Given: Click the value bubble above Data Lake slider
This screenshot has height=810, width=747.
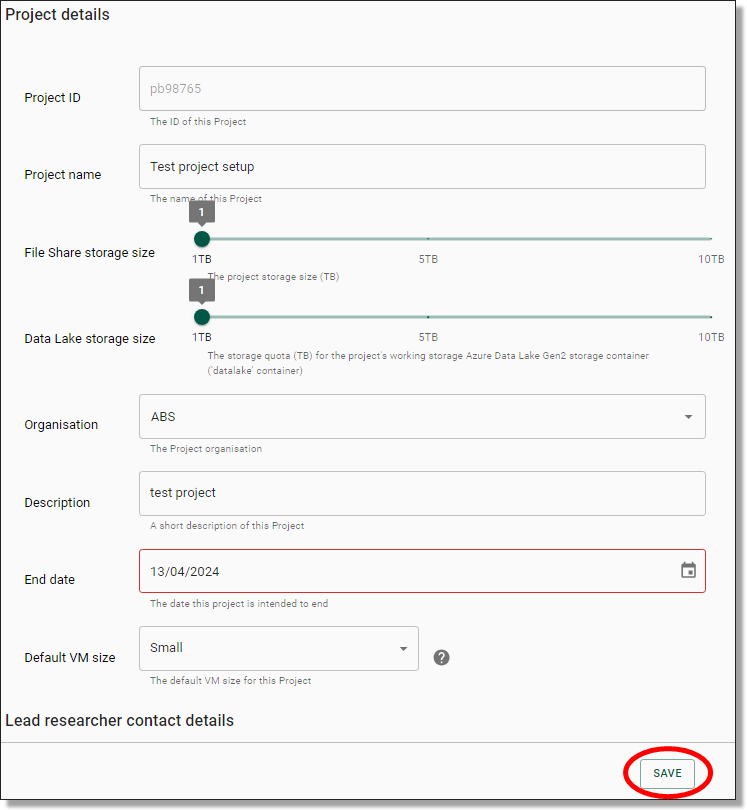Looking at the screenshot, I should coord(202,290).
